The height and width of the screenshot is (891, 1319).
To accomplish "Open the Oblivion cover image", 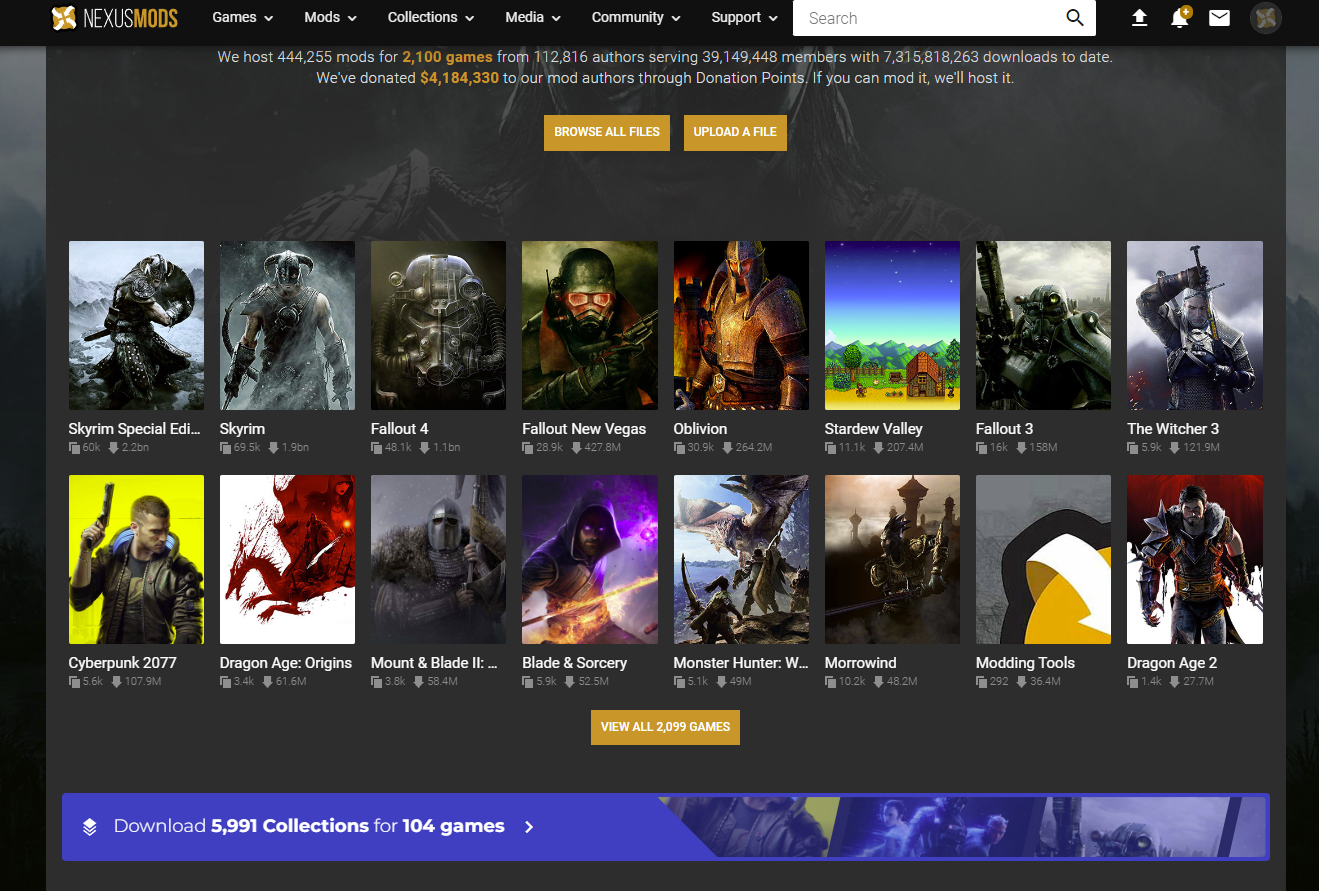I will 741,325.
